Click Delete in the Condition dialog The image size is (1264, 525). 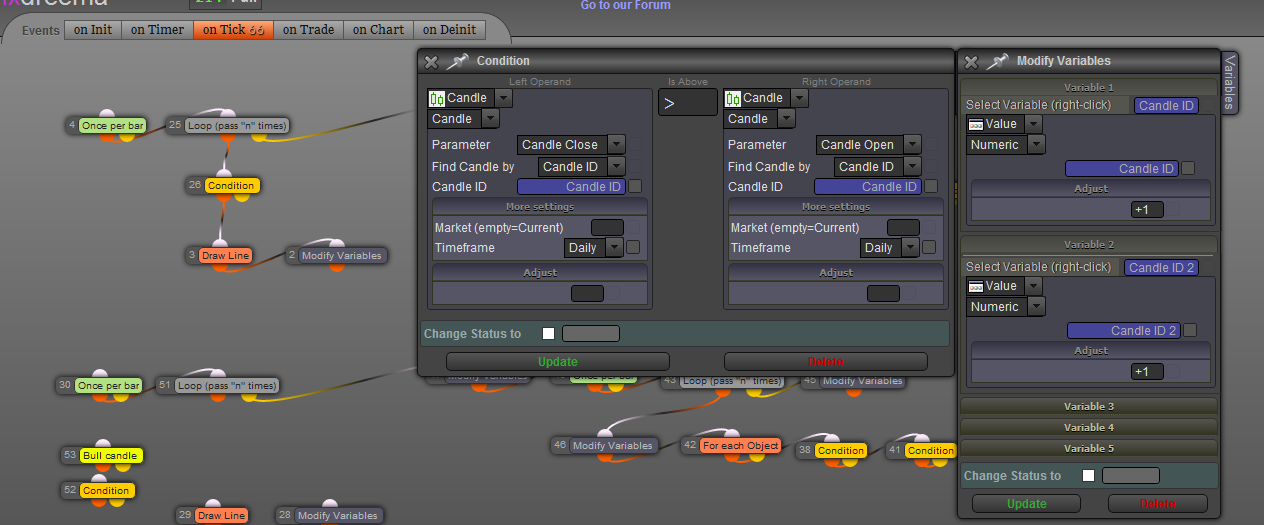(x=826, y=361)
